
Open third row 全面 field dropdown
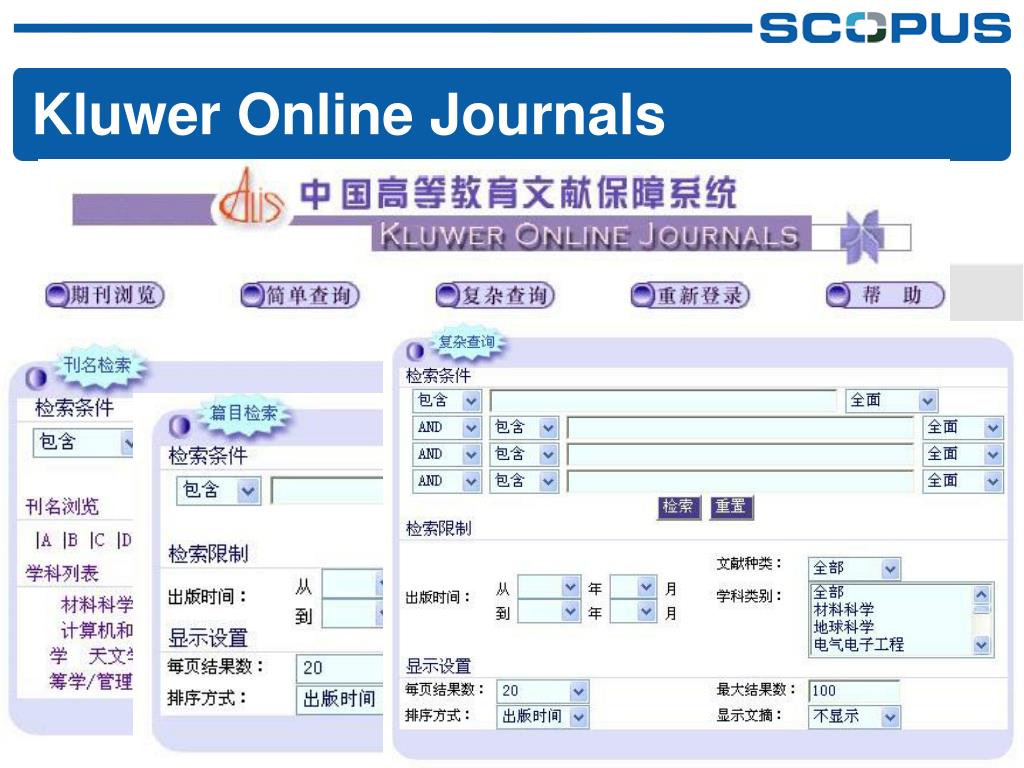(963, 455)
